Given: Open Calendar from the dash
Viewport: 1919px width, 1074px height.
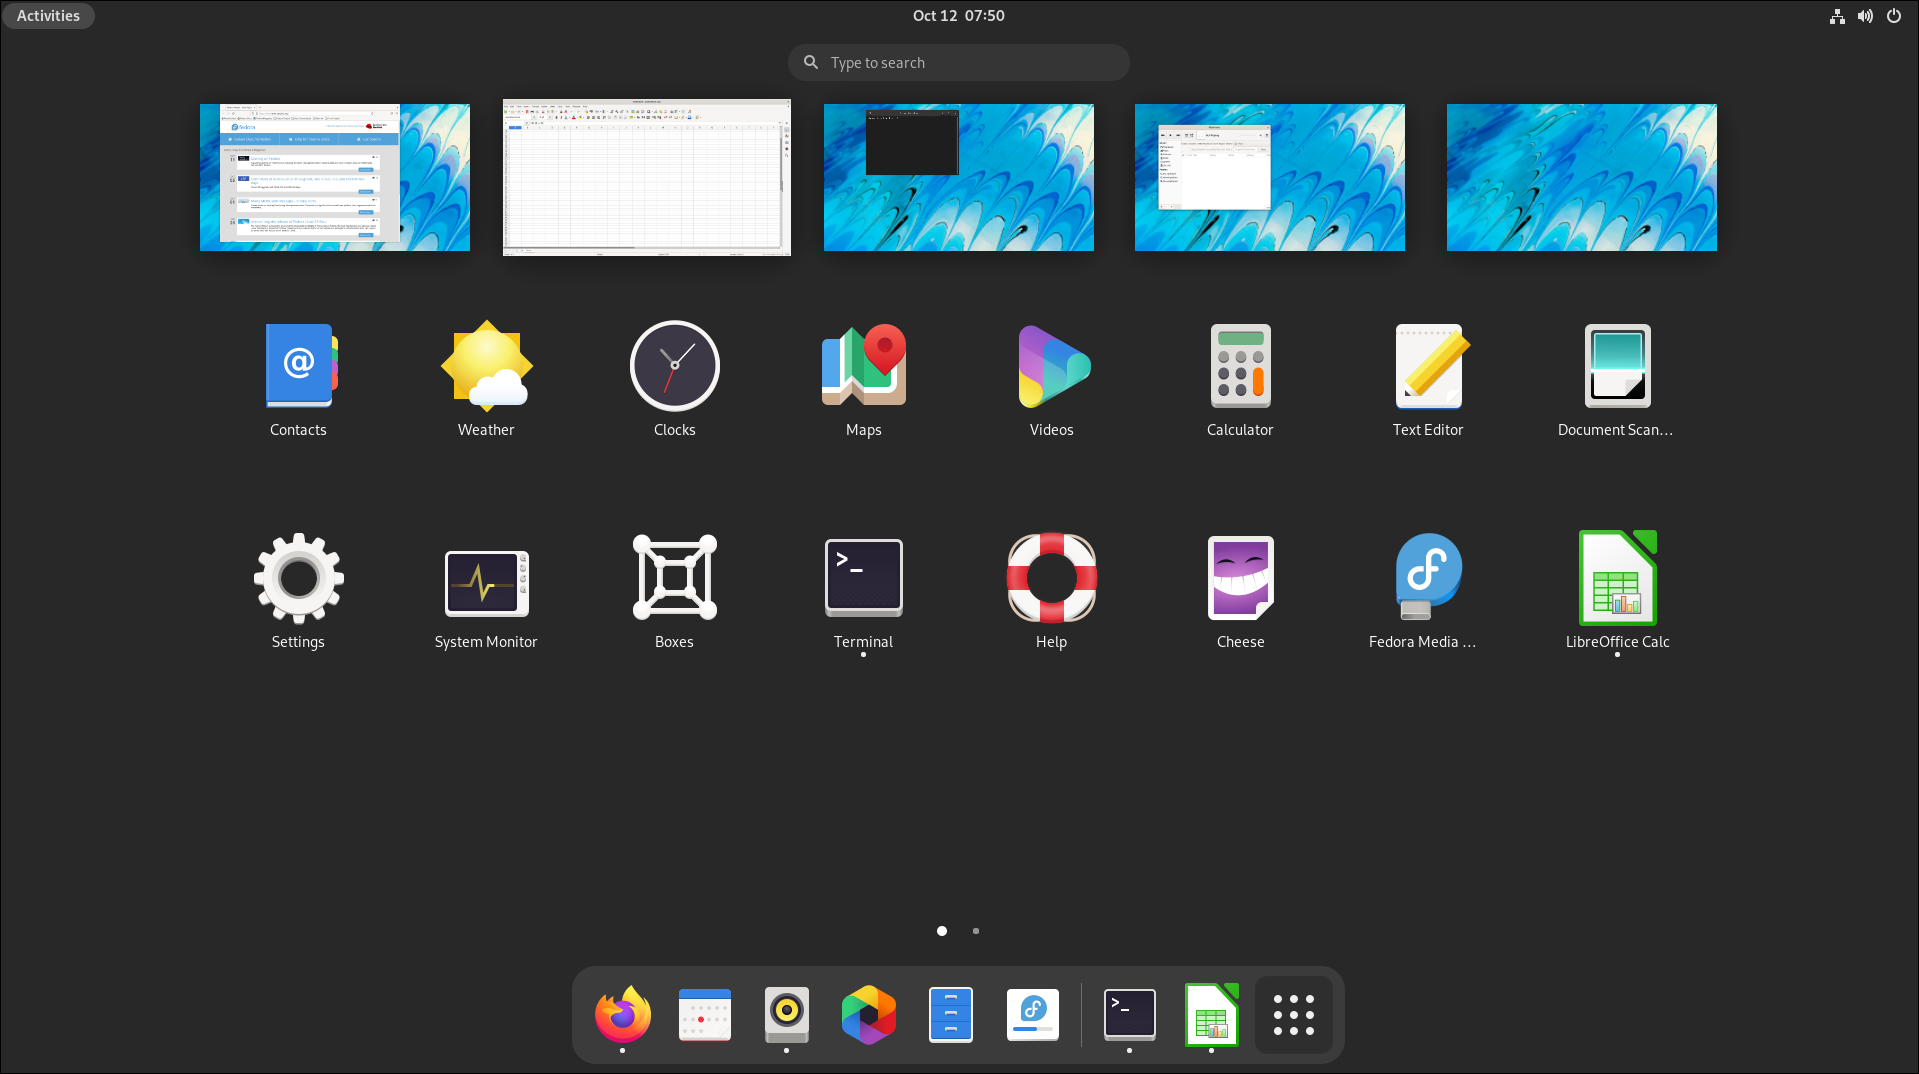Looking at the screenshot, I should [704, 1015].
